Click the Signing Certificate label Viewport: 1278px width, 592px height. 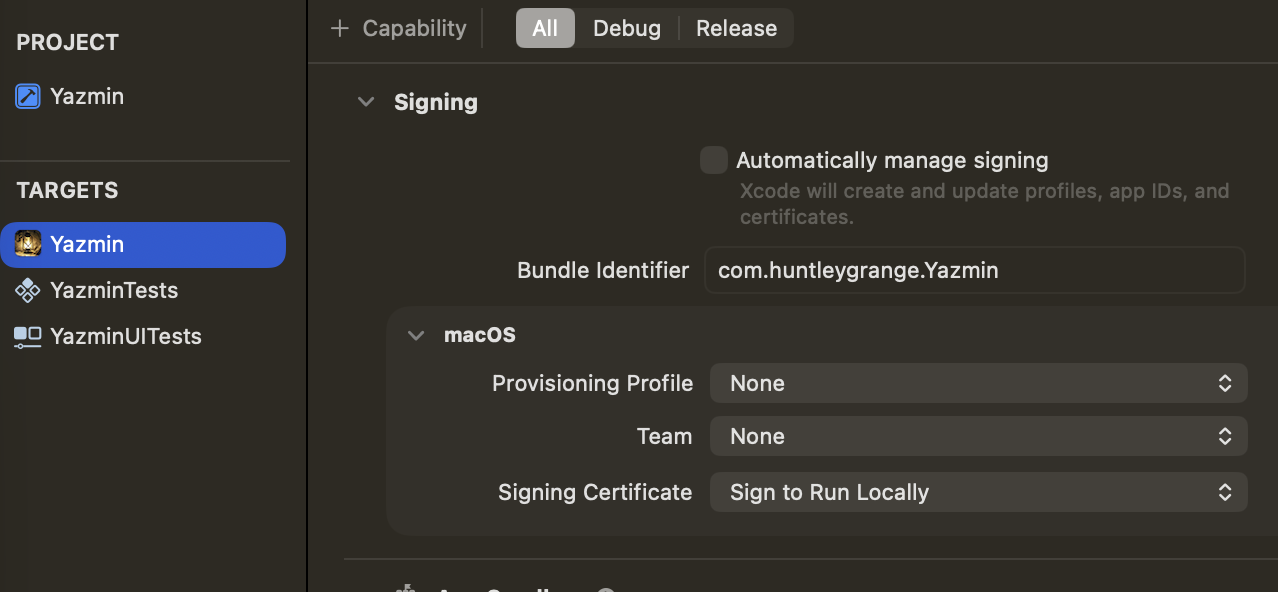595,492
